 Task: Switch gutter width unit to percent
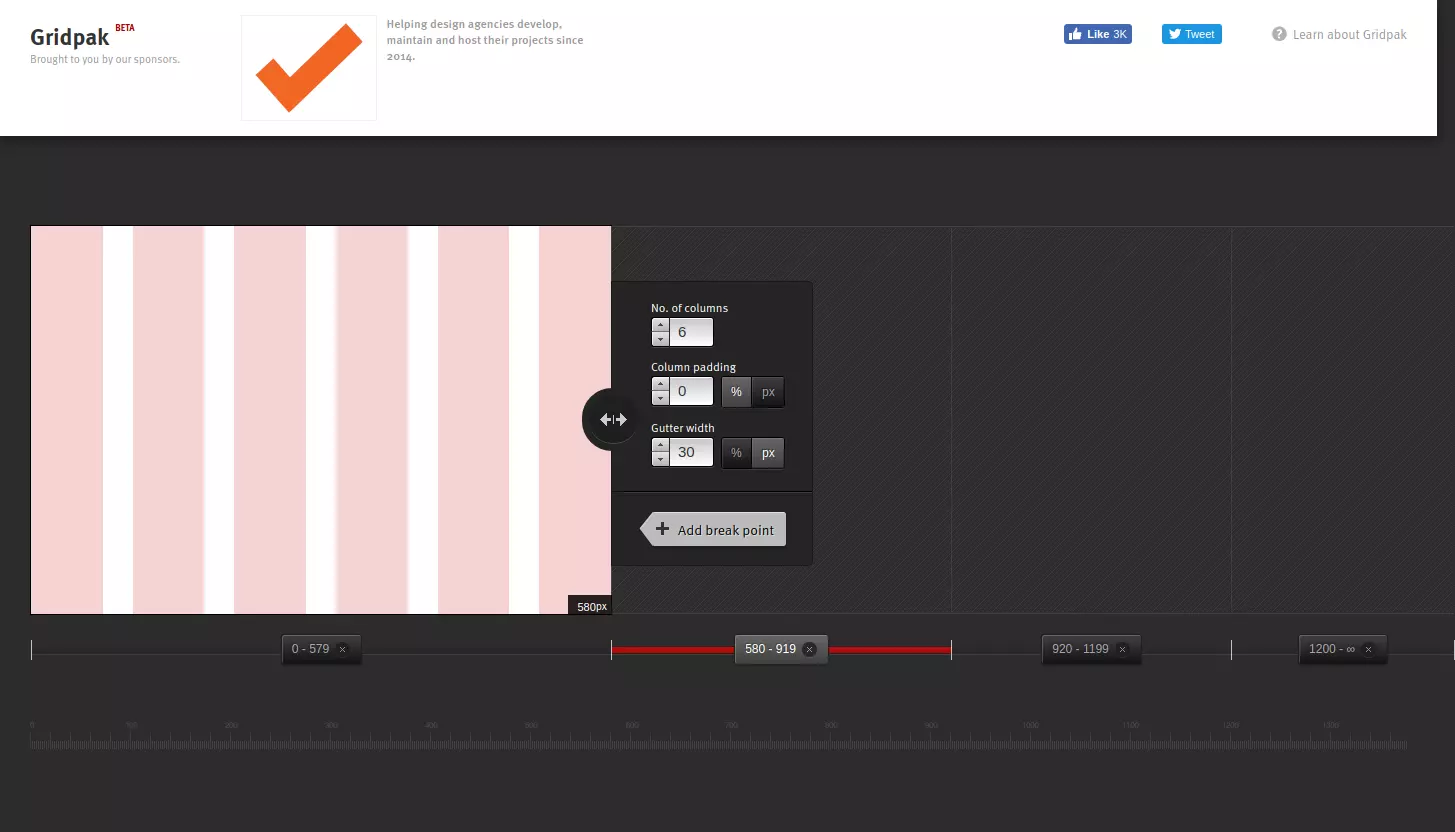pos(736,453)
